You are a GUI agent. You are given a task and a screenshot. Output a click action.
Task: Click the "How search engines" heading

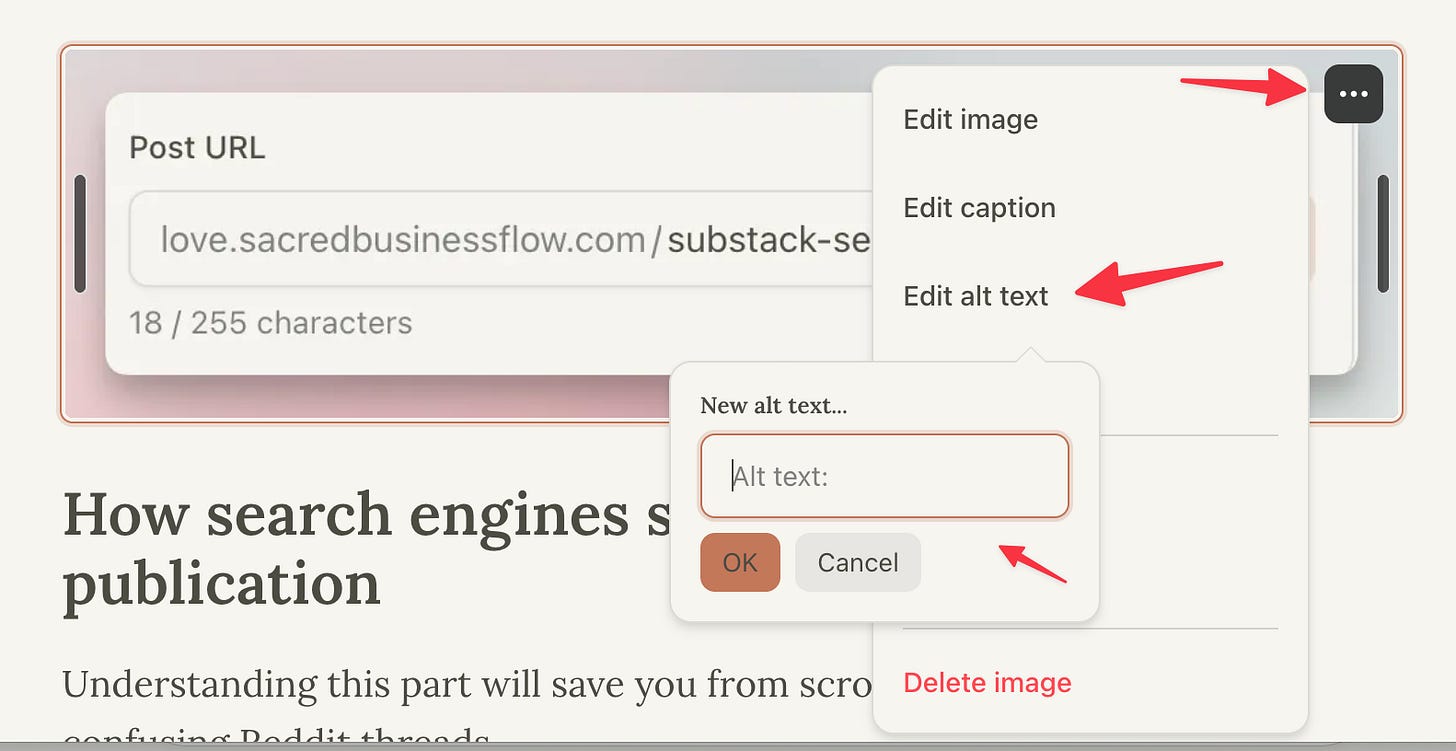point(366,548)
